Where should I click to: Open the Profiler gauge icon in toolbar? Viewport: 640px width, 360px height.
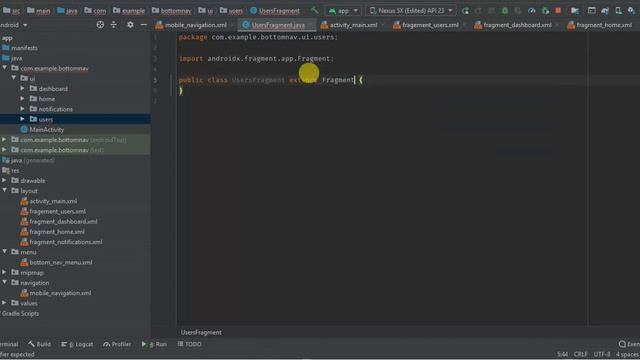click(531, 11)
